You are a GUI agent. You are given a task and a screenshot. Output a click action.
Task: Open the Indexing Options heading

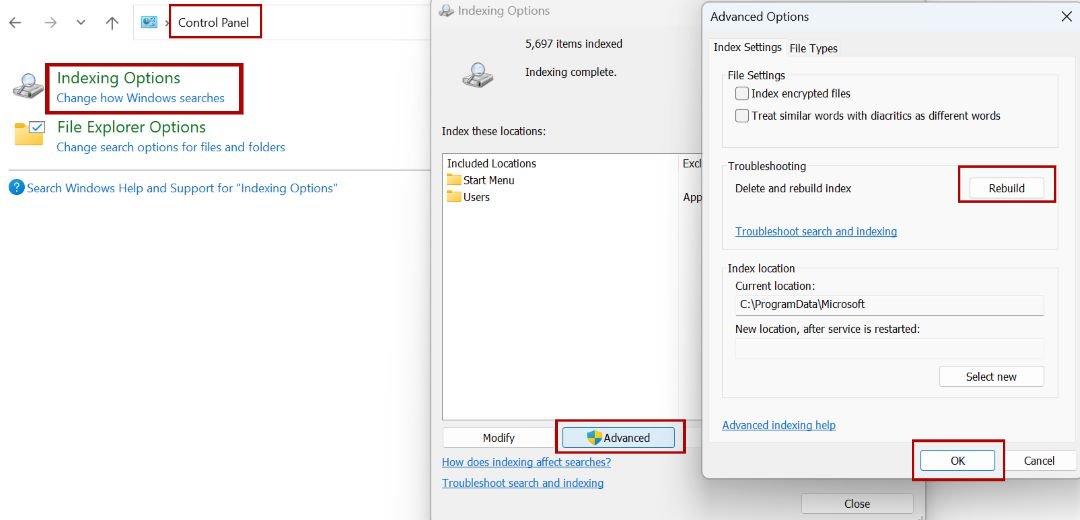(118, 78)
